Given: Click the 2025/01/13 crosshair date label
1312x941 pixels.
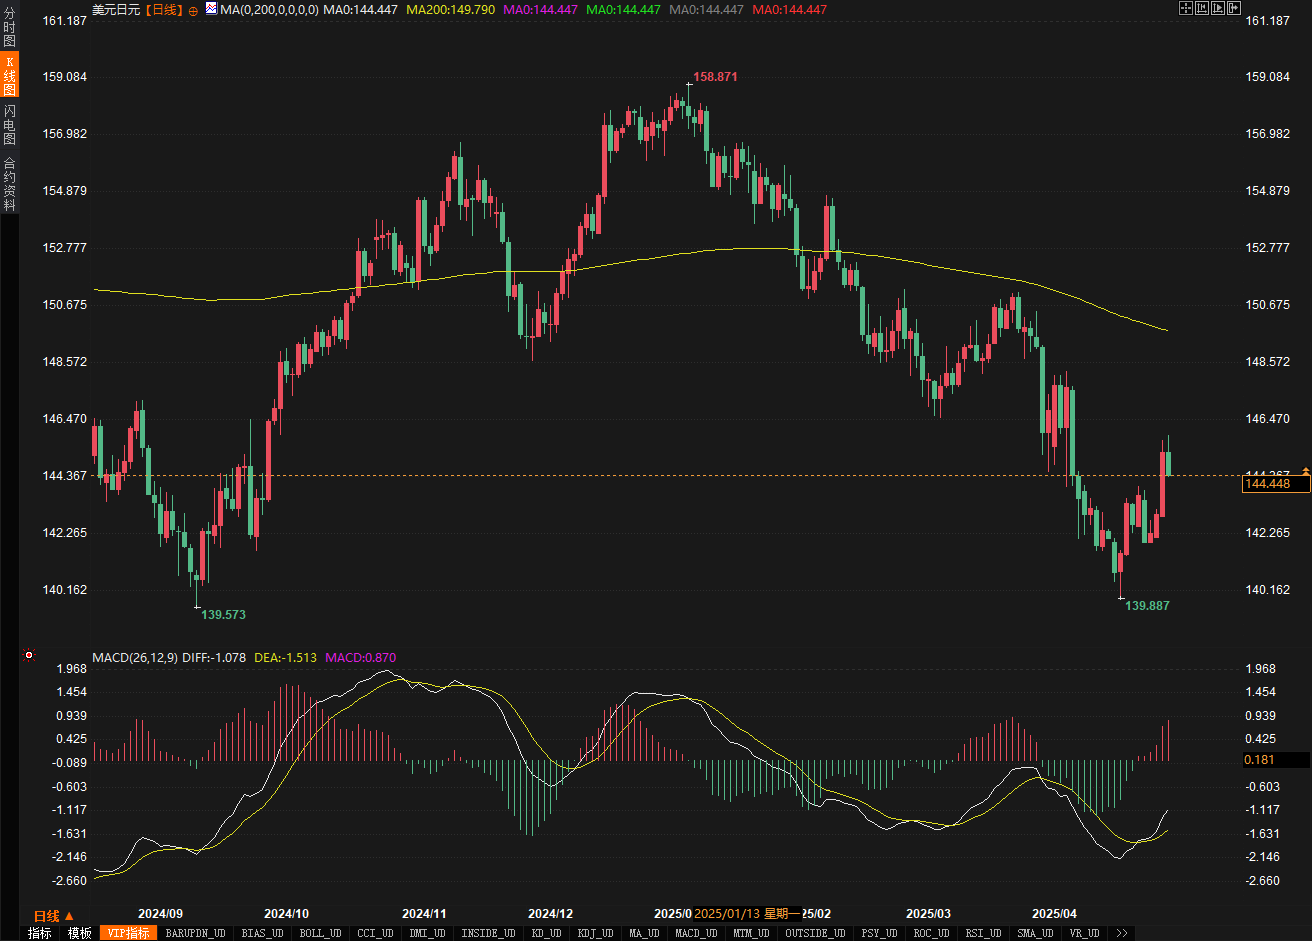Looking at the screenshot, I should [747, 913].
